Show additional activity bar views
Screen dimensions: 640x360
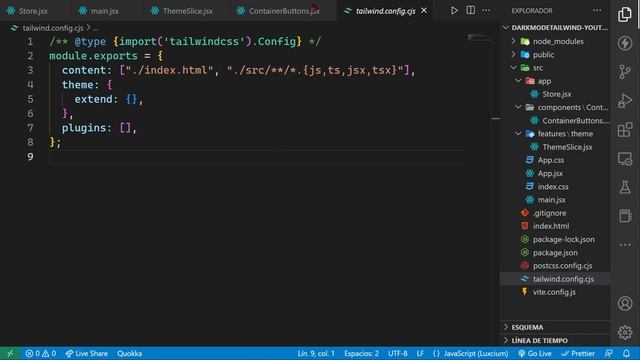[624, 245]
